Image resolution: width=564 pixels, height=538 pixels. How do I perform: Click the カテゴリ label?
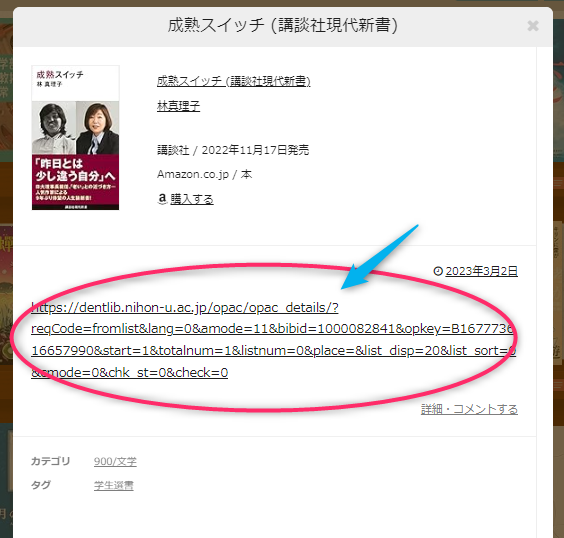tap(50, 461)
